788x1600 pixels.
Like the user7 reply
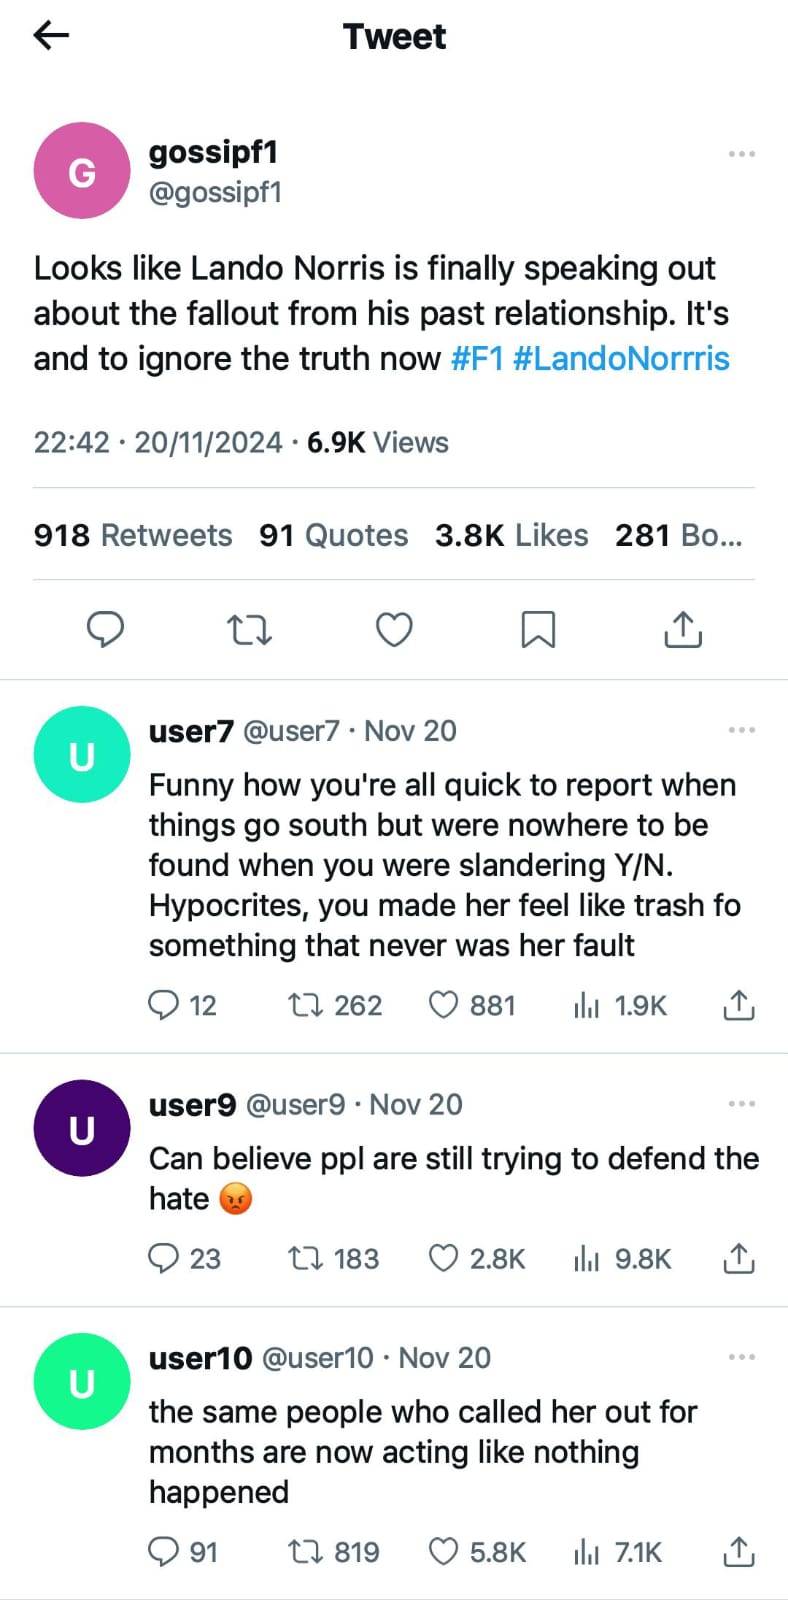pos(443,1005)
